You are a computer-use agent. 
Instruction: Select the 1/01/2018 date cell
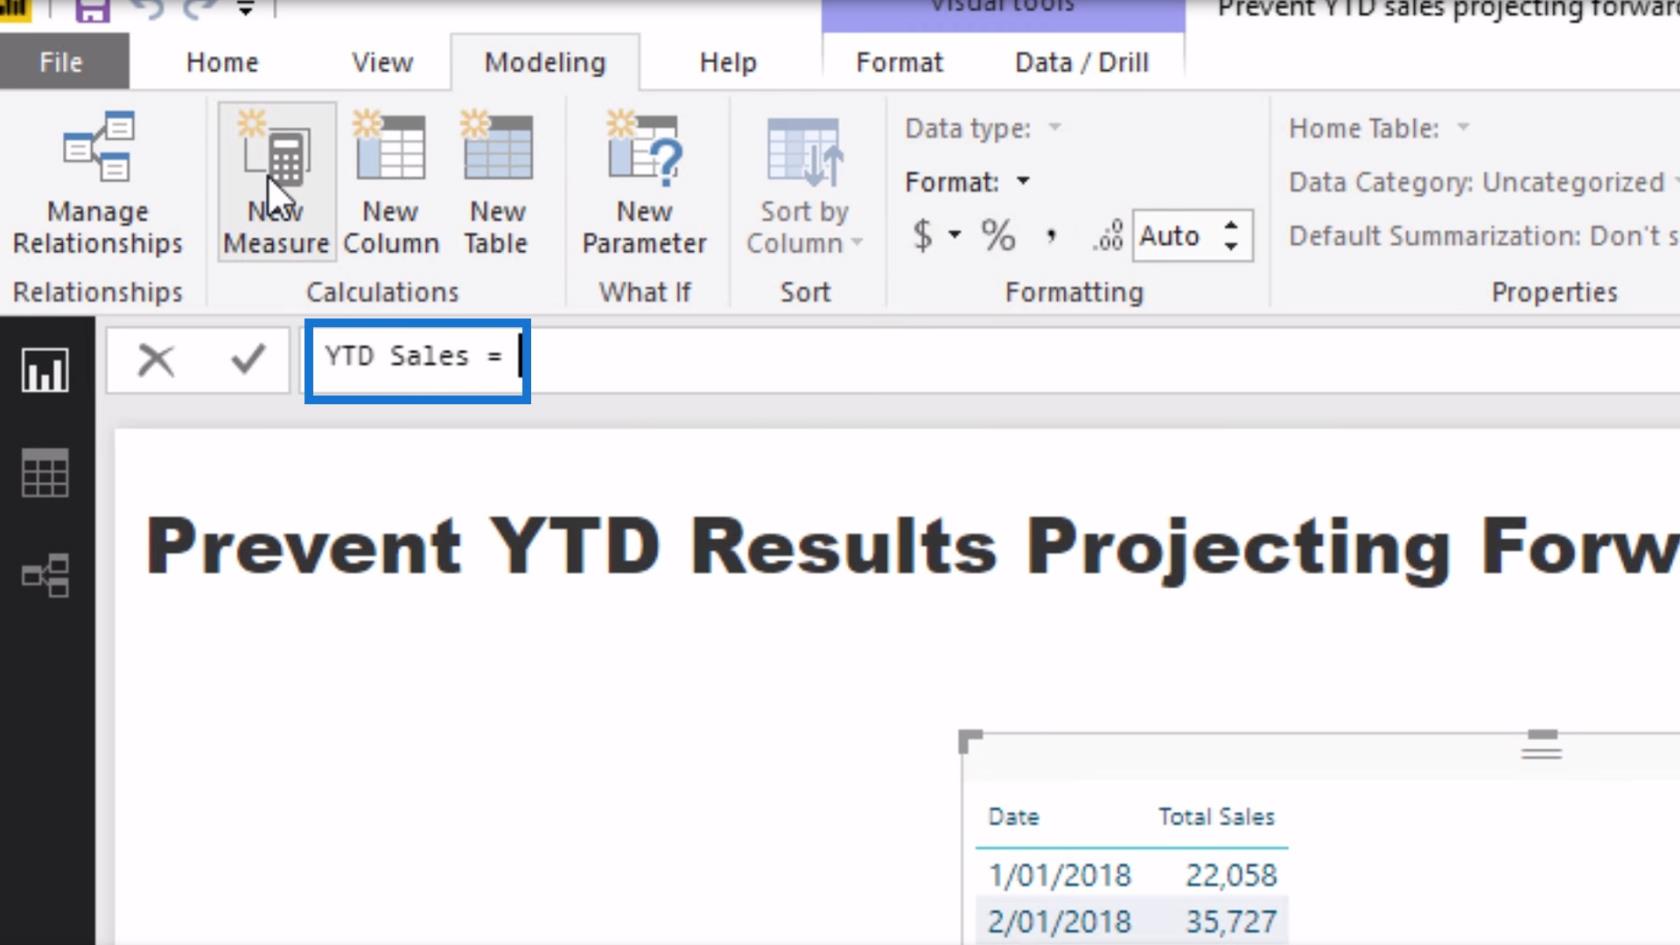(1059, 875)
